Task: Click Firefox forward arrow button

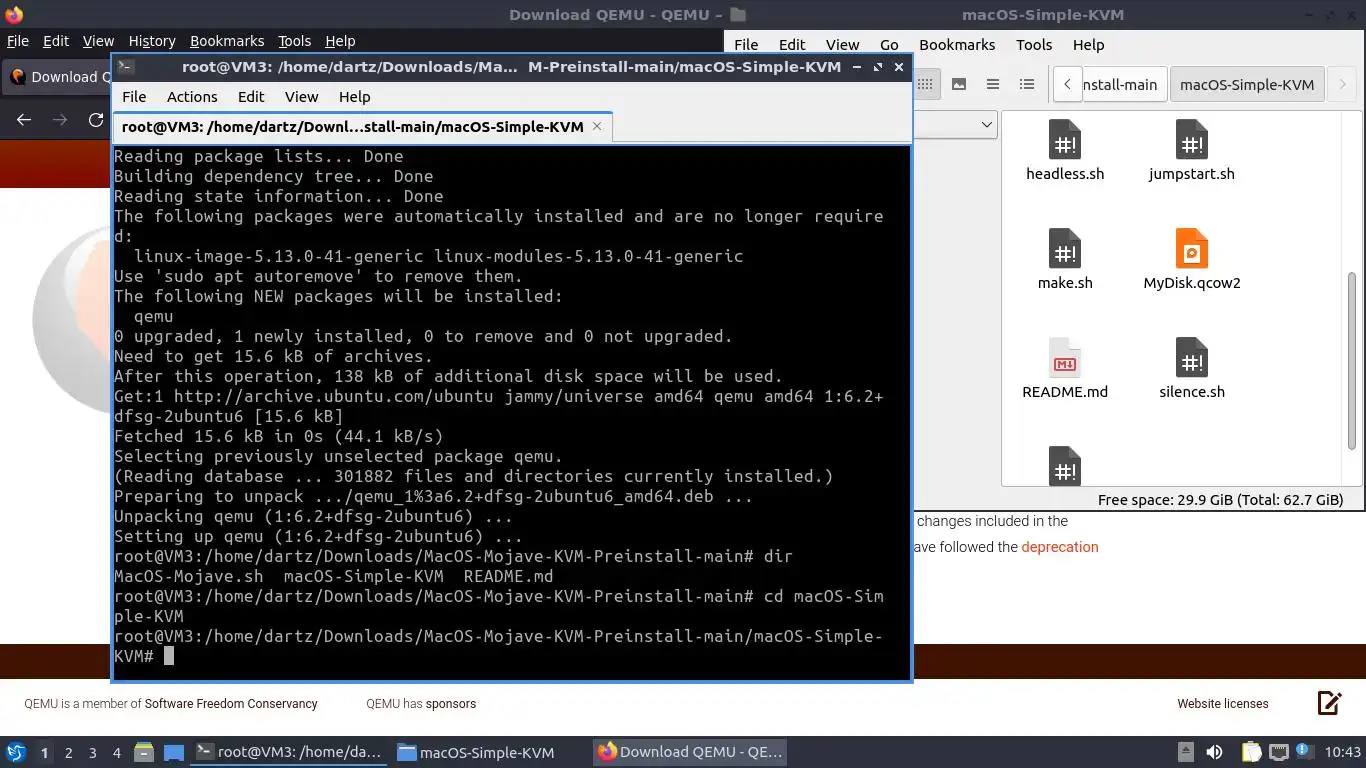Action: (60, 120)
